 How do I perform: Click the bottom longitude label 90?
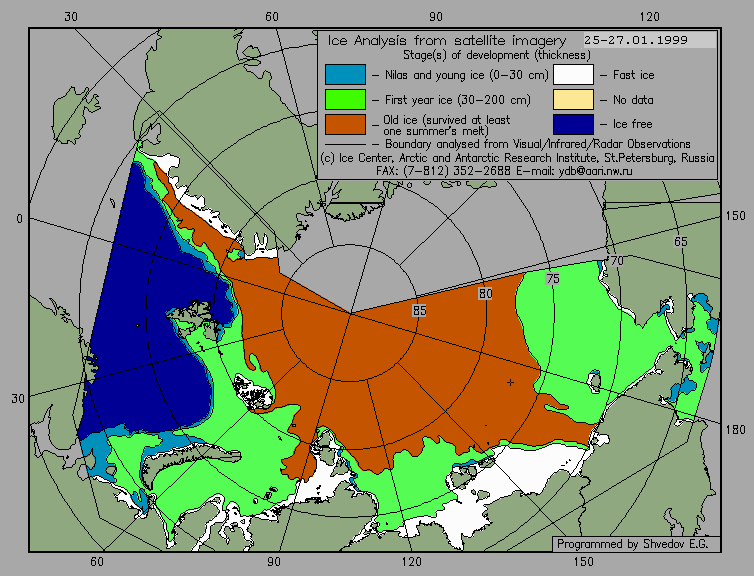tap(274, 562)
